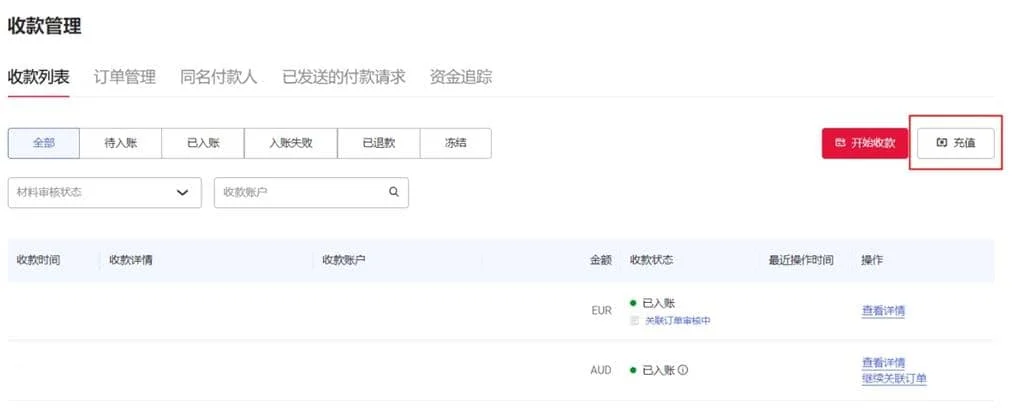Click the 关联订单审核中 link
This screenshot has height=415, width=1024.
pos(678,321)
